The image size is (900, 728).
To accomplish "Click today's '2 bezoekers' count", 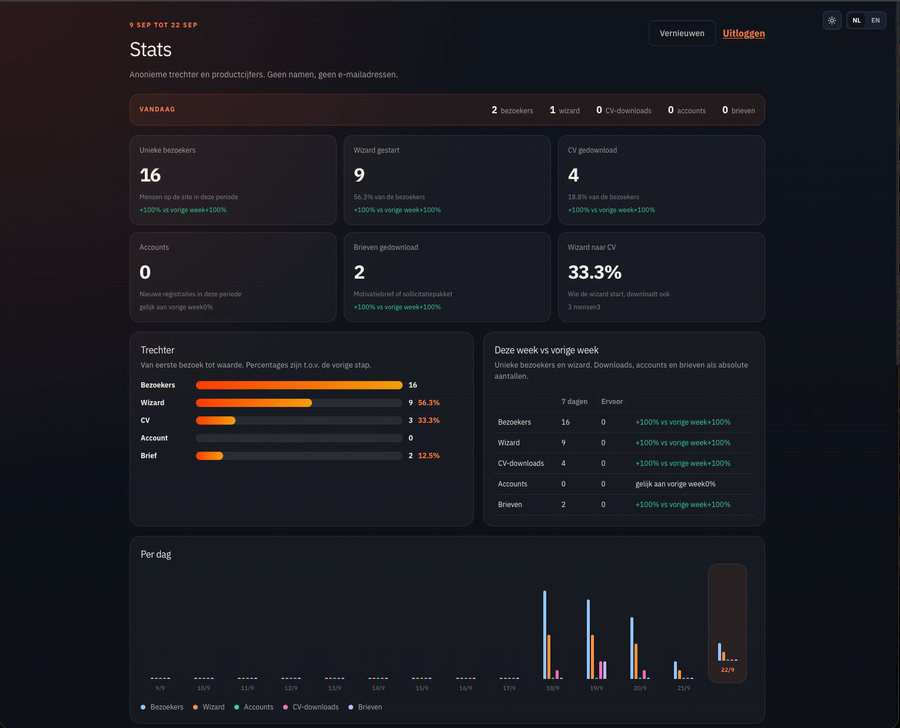I will click(512, 110).
